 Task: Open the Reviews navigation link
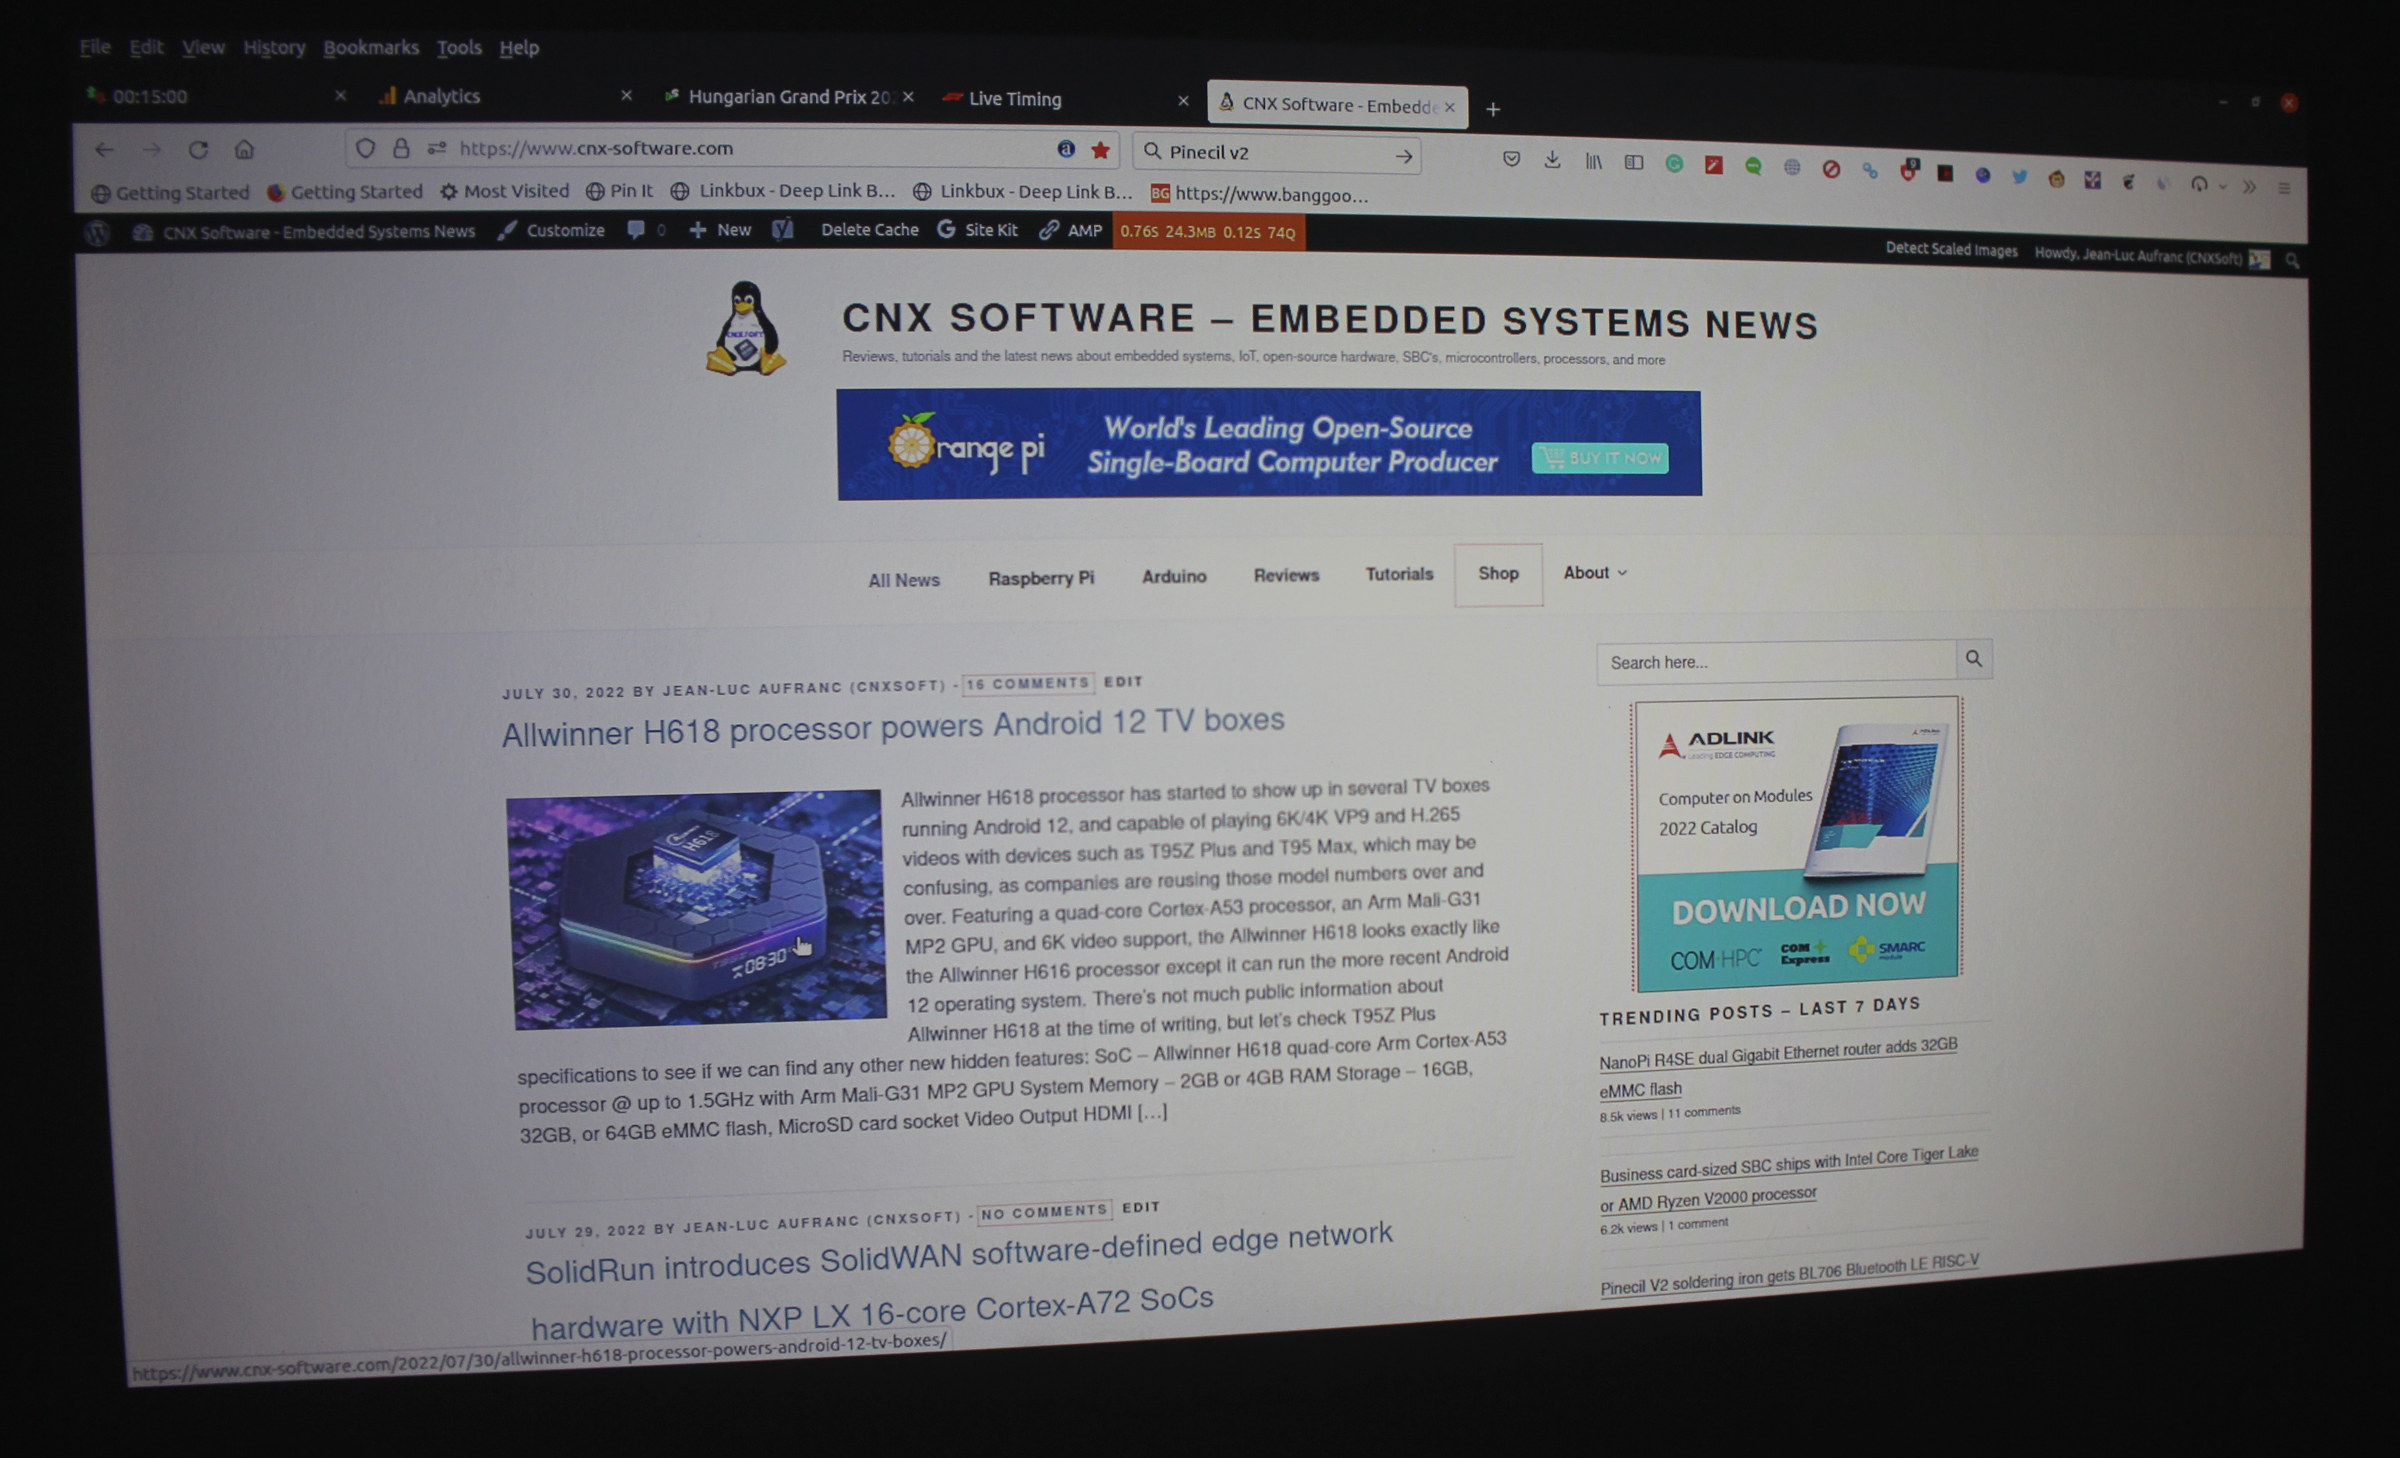coord(1286,575)
